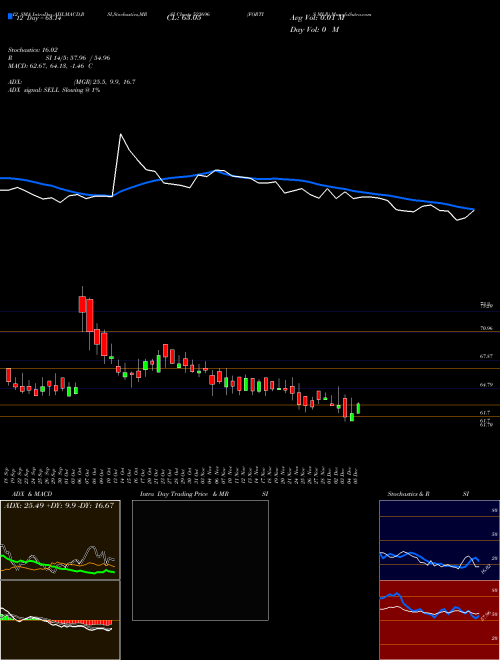Click the 70.96 price level label
This screenshot has width=500, height=660.
tap(486, 328)
